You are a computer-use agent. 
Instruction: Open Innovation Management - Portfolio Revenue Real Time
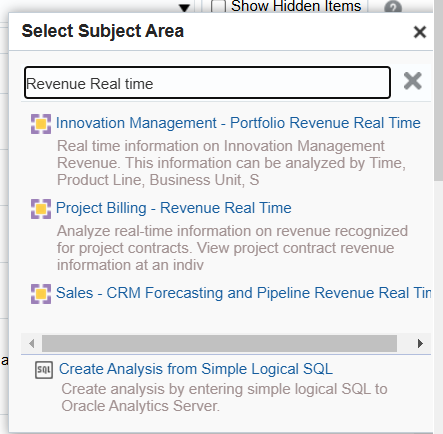point(238,123)
